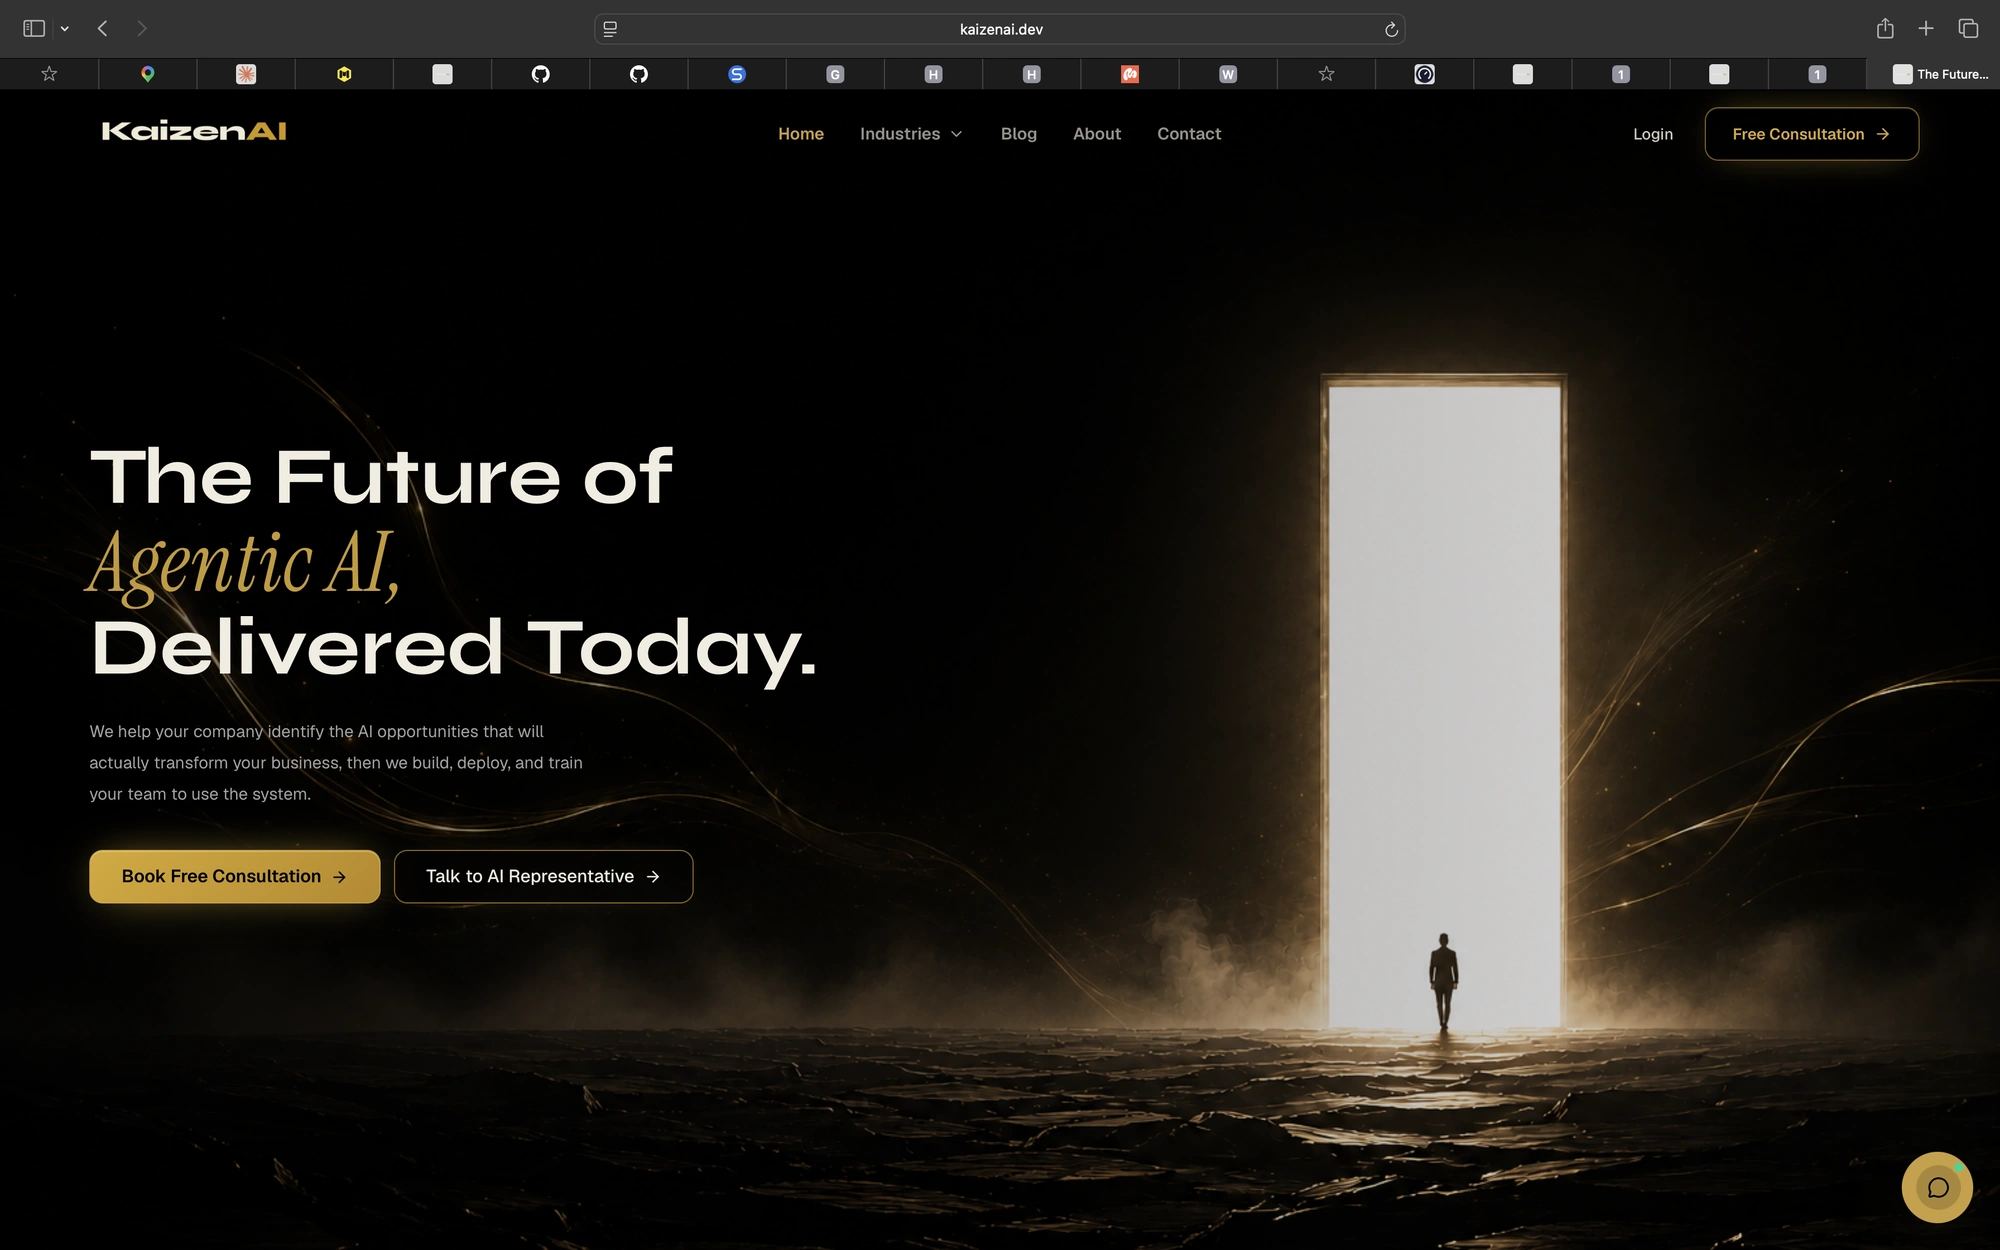
Task: Select the active 'The Future...' tab
Action: pos(1933,74)
